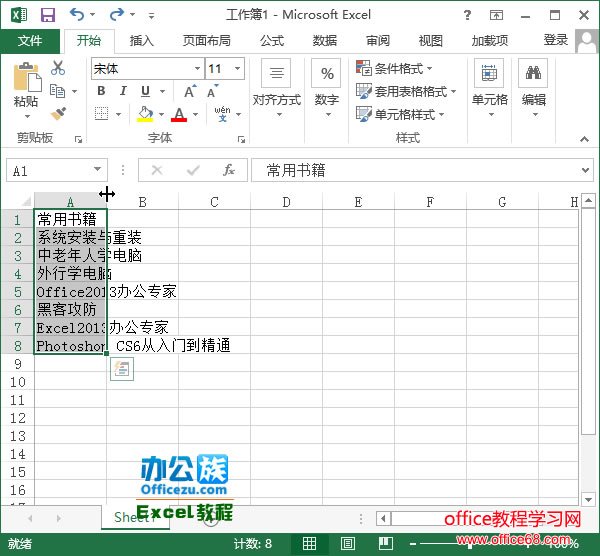Click the Insert Function fx button
The height and width of the screenshot is (556, 600).
pos(228,170)
